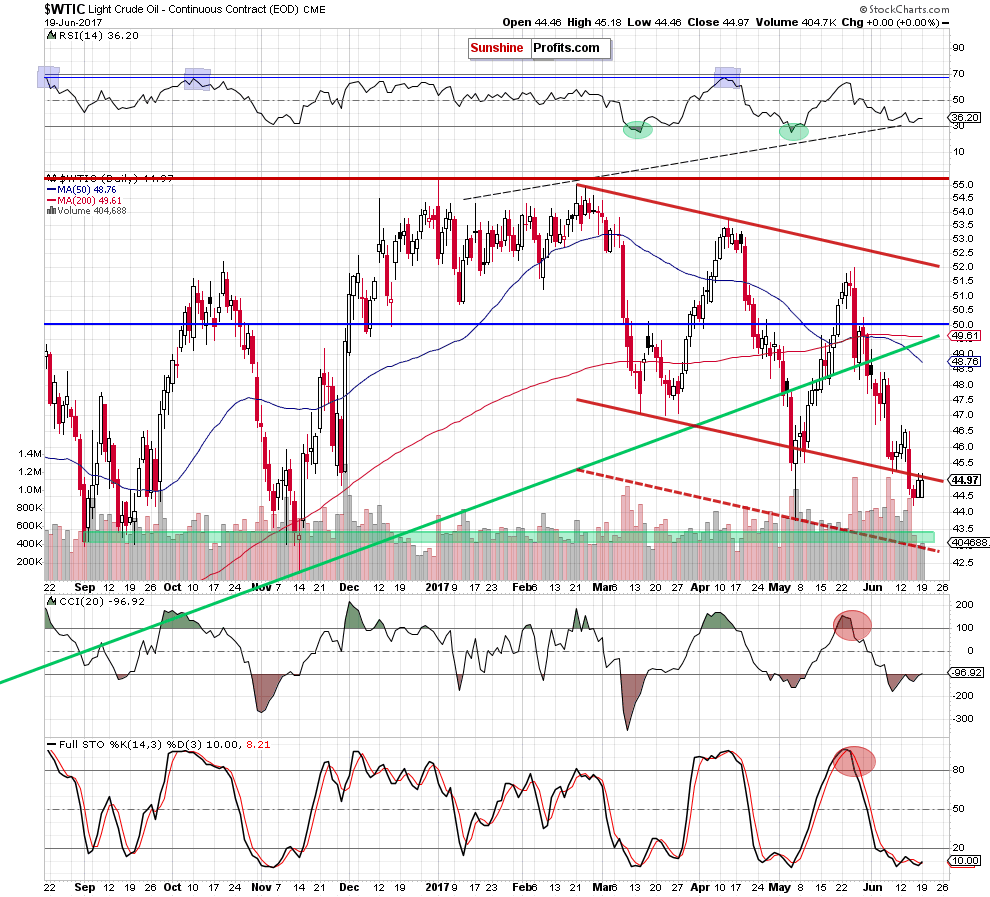Click the 48.76 price tag on right axis
990x897 pixels.
tap(965, 362)
